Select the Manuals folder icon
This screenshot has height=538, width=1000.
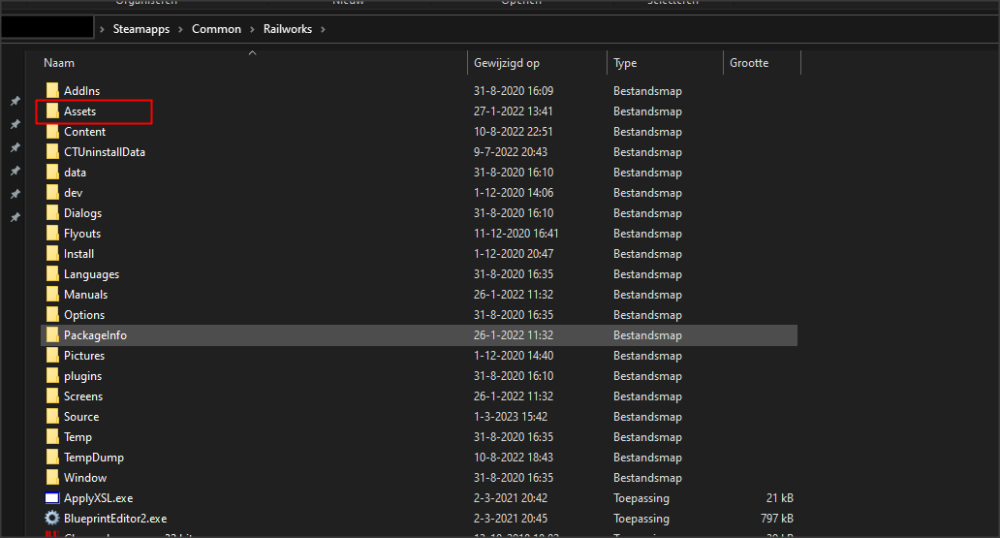pyautogui.click(x=52, y=294)
